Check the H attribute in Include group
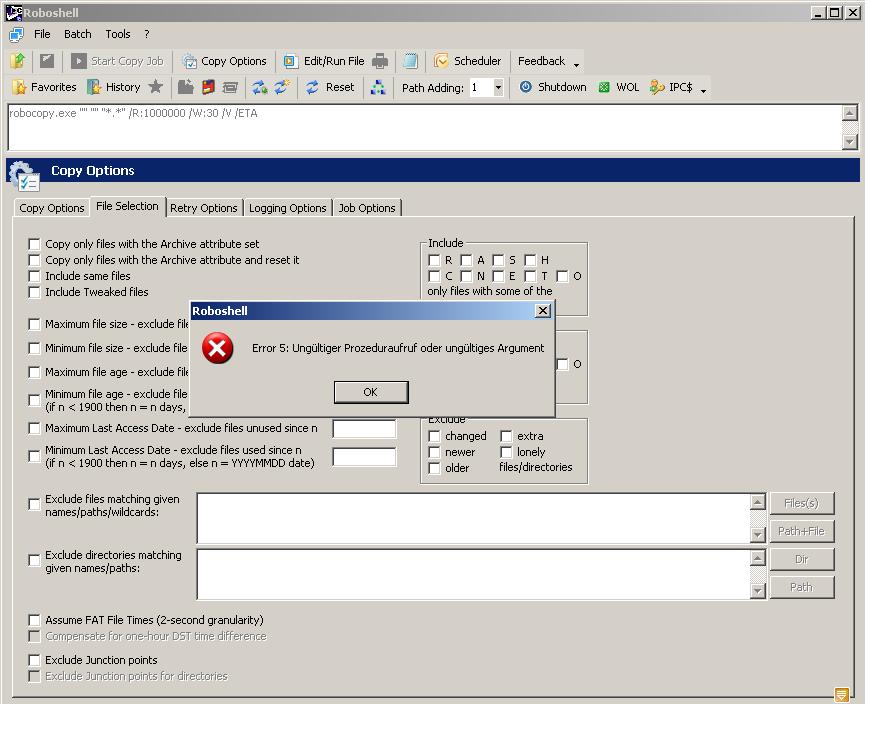The width and height of the screenshot is (869, 731). [x=530, y=260]
